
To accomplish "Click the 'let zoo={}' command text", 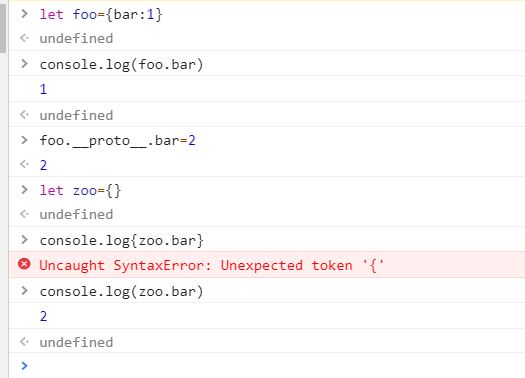I will pos(80,191).
